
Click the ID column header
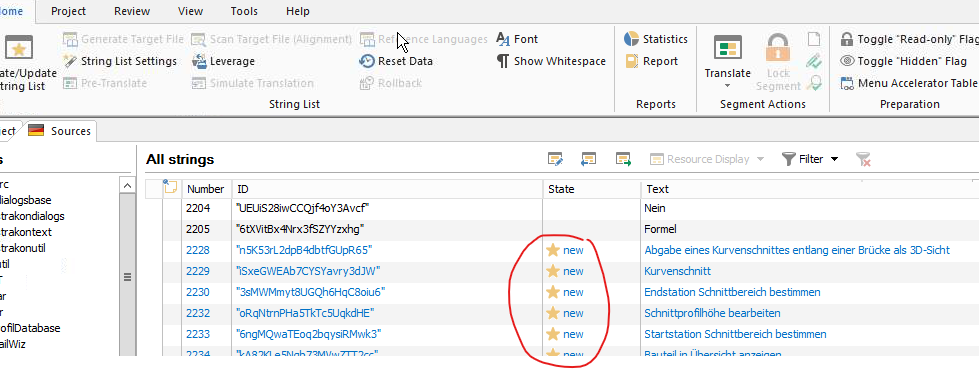[387, 189]
